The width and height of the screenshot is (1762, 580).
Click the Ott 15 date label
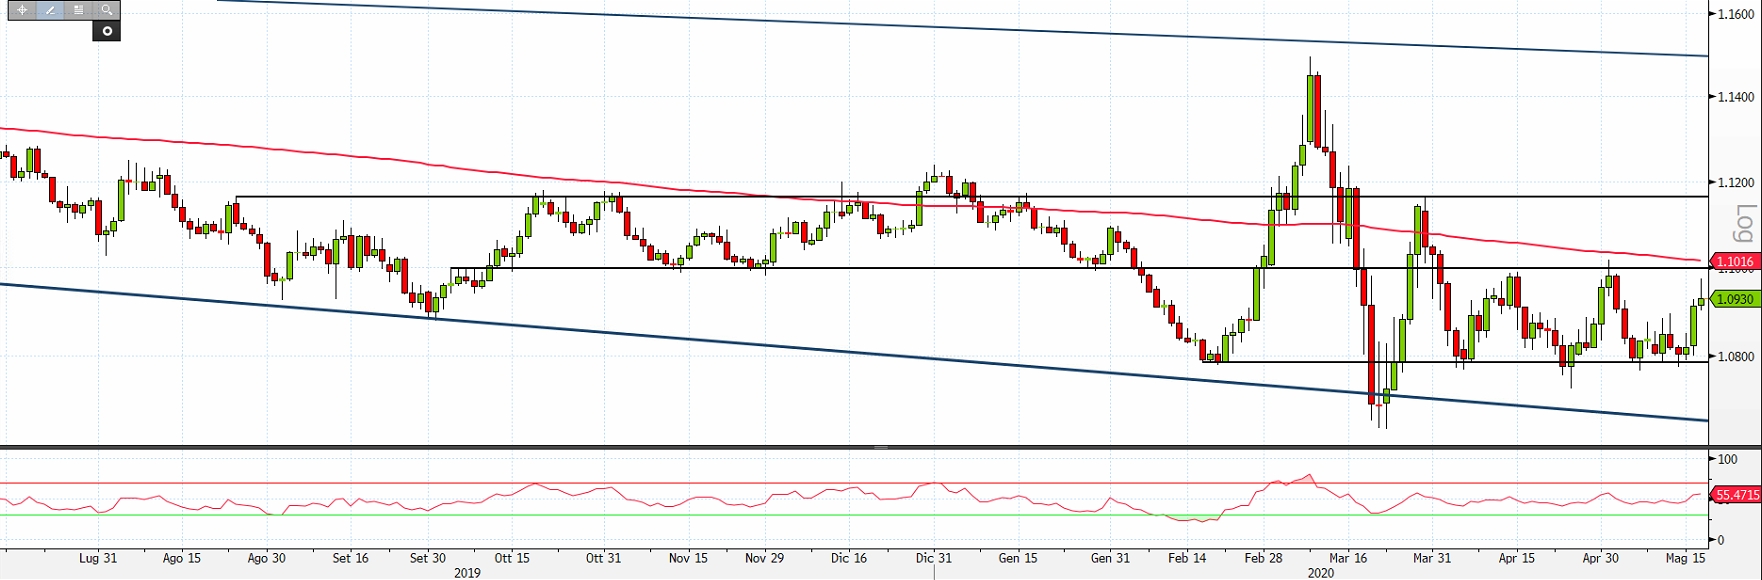coord(512,558)
